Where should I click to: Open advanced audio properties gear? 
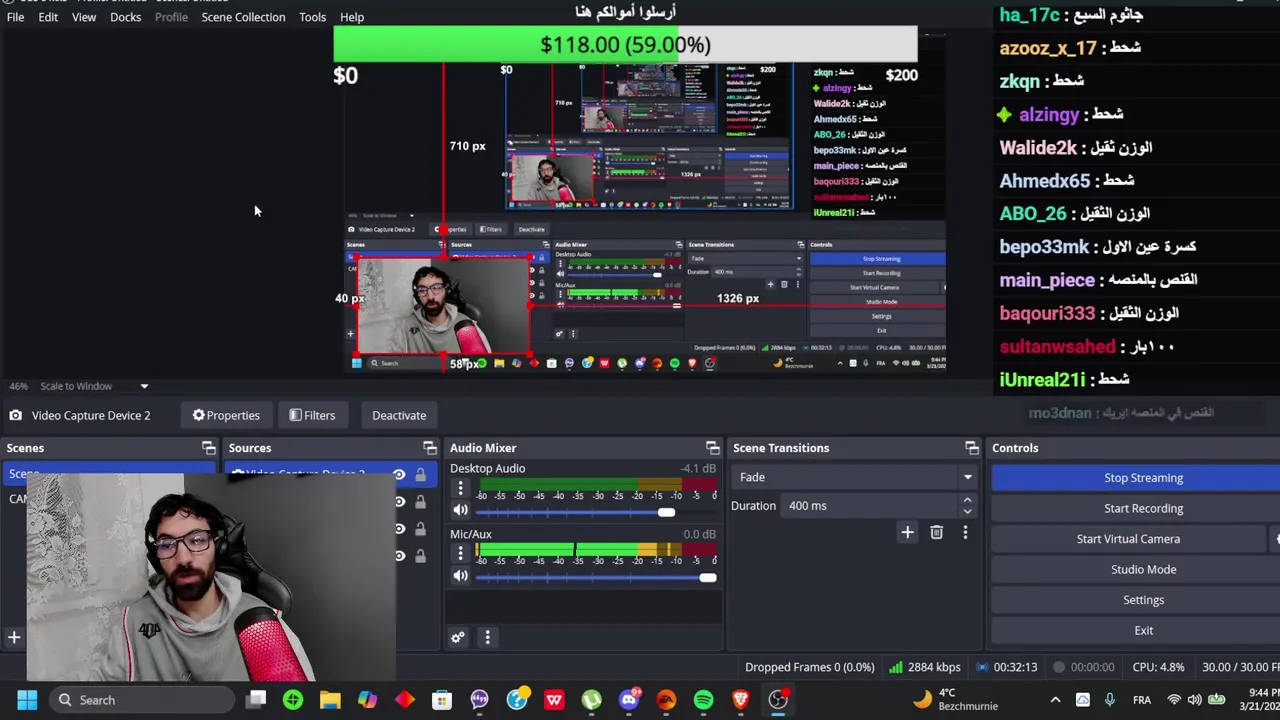point(458,637)
